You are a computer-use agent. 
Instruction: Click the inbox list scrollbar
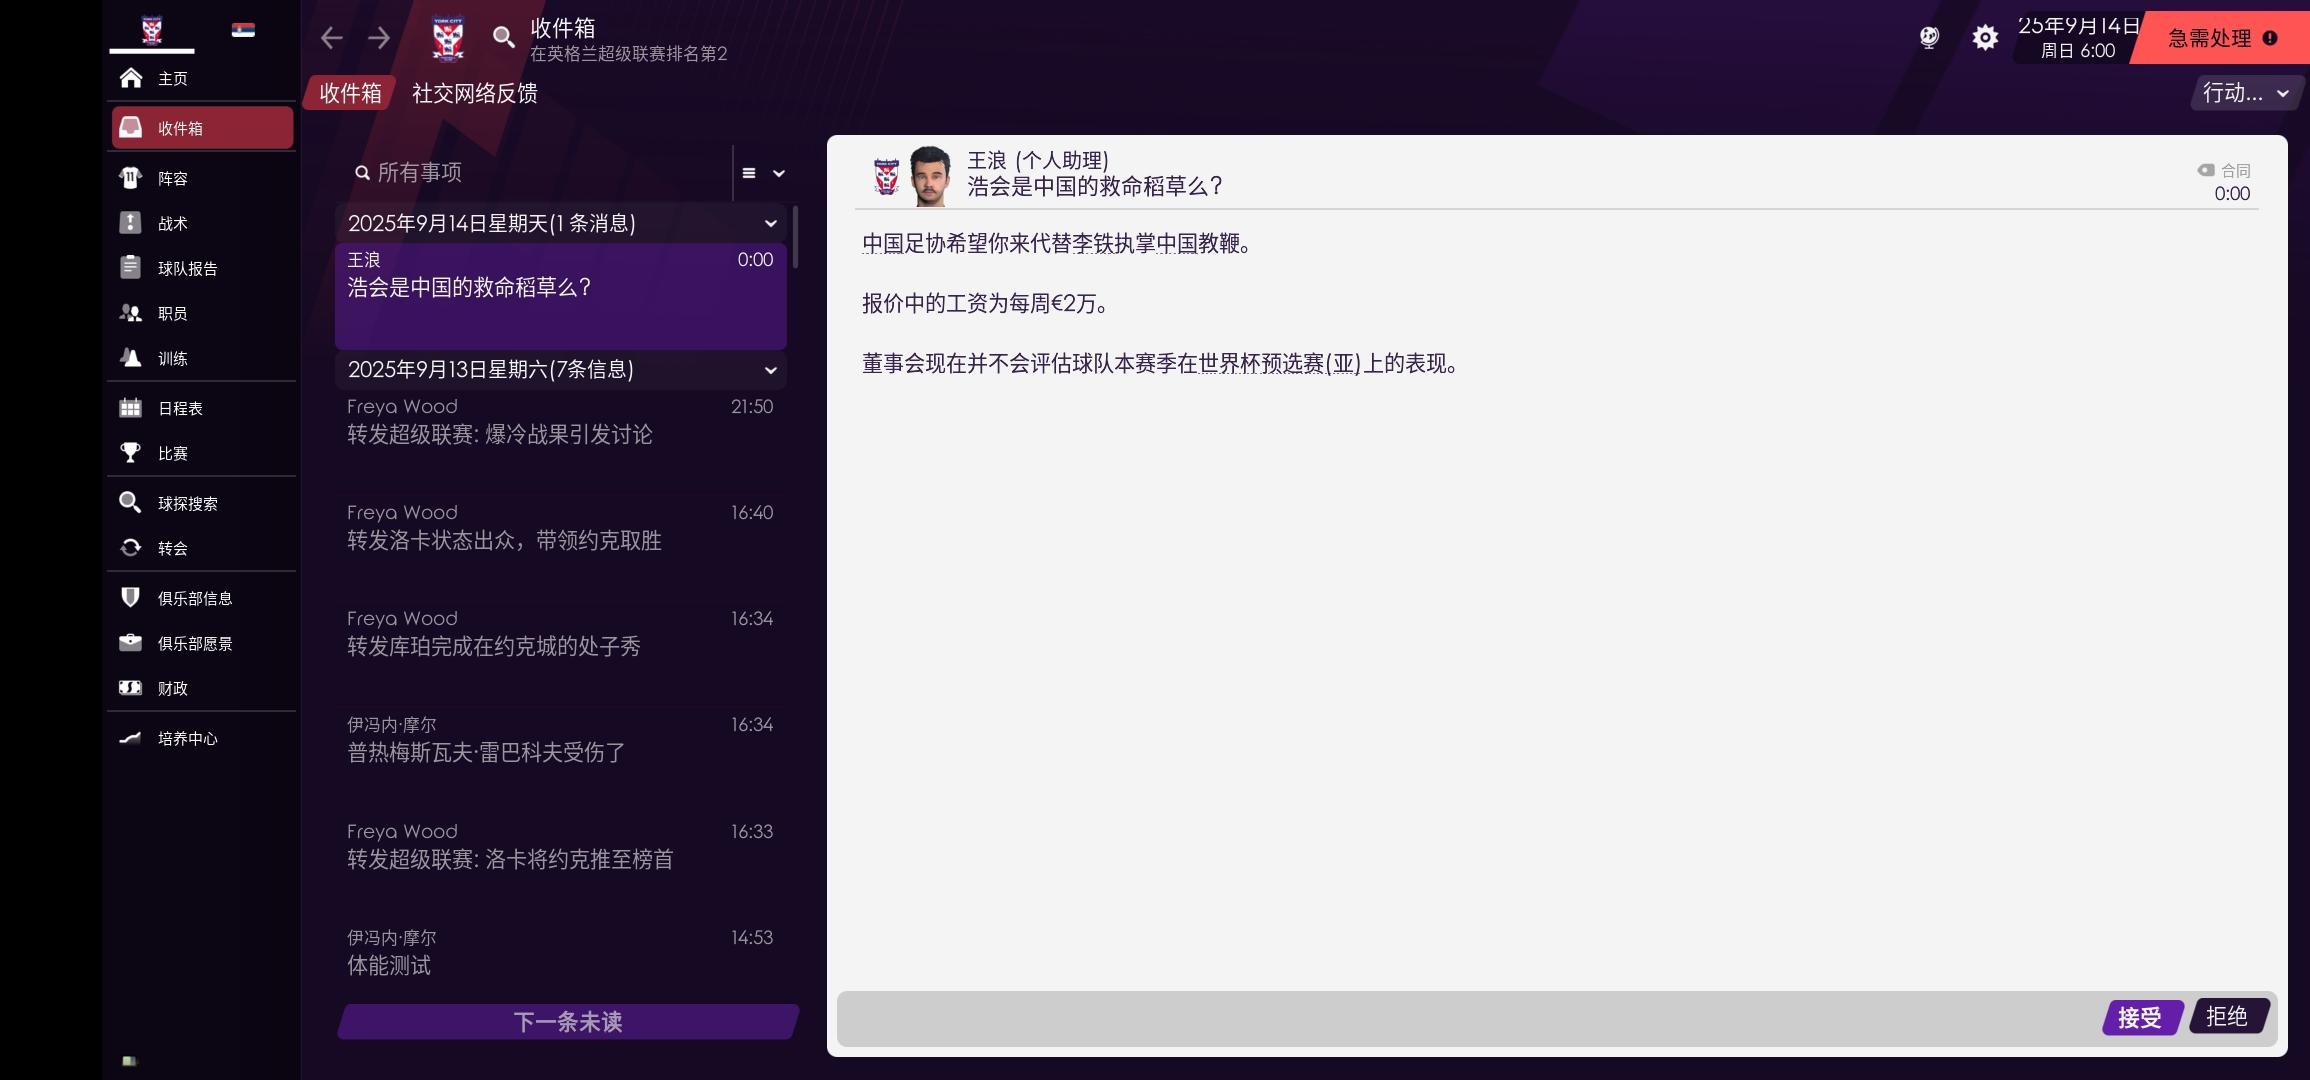tap(795, 237)
